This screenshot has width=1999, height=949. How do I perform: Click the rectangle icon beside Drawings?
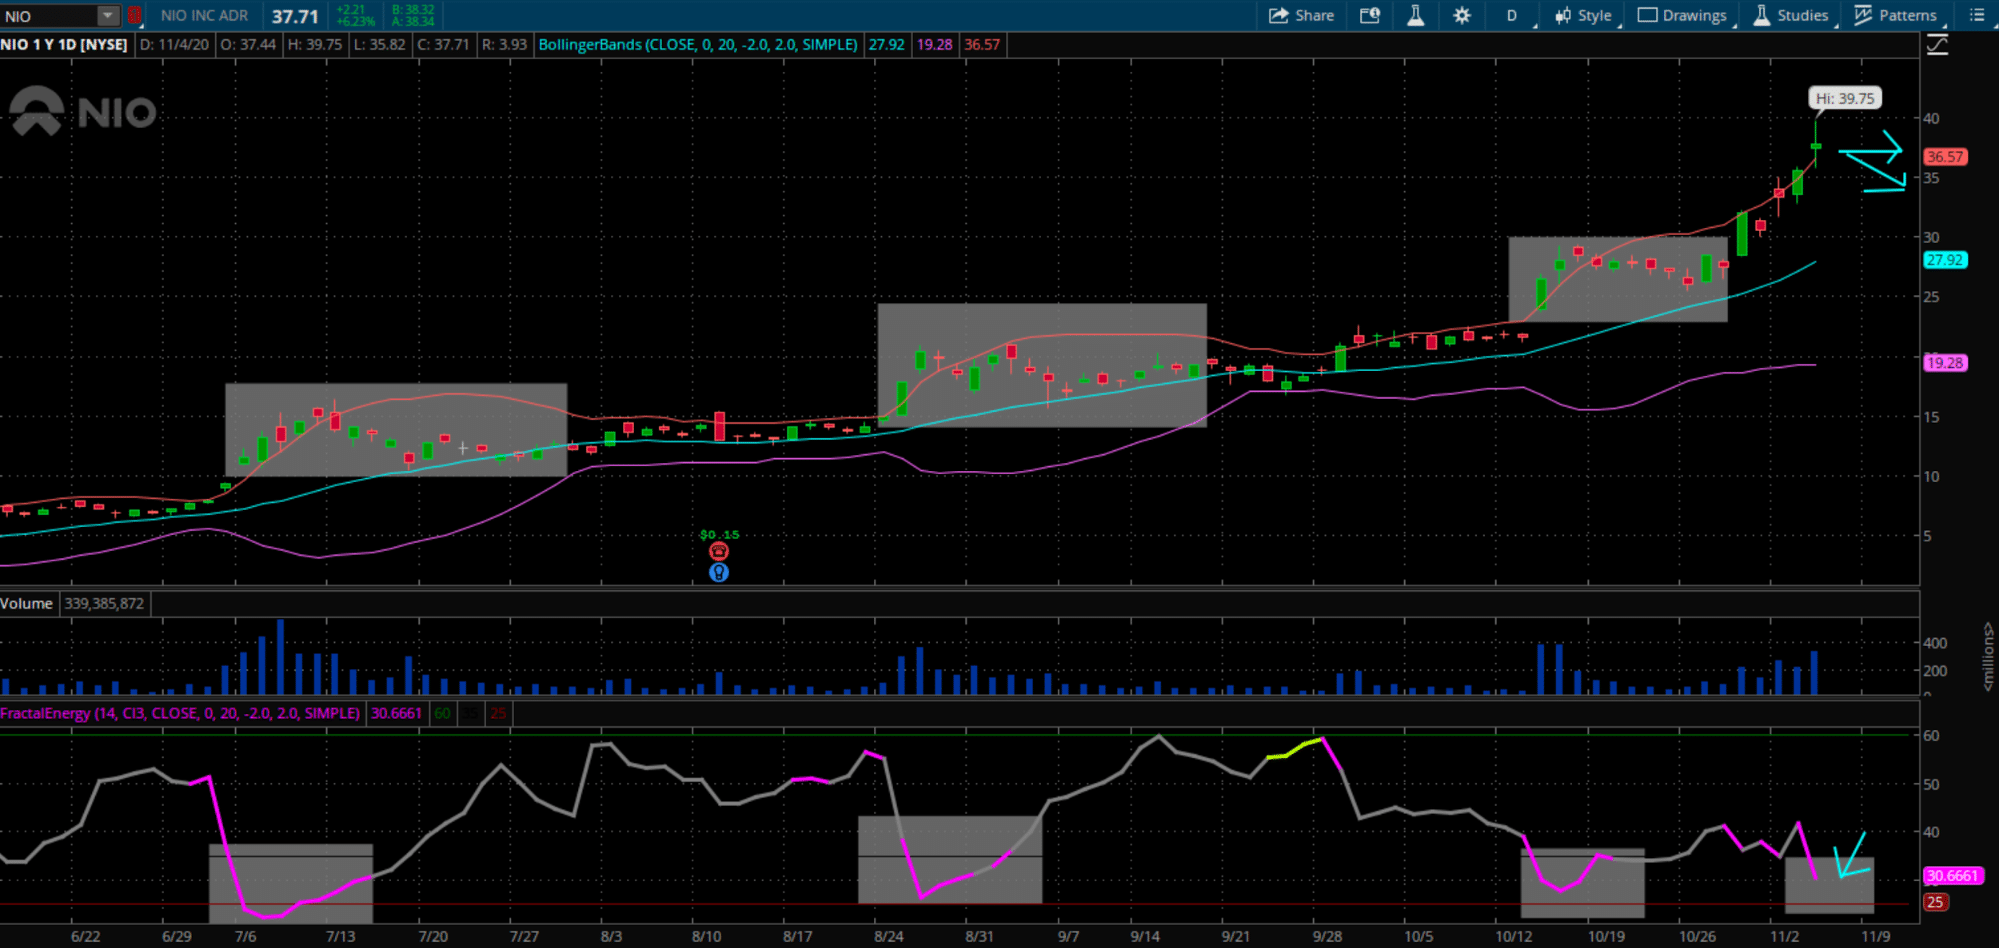pyautogui.click(x=1647, y=15)
